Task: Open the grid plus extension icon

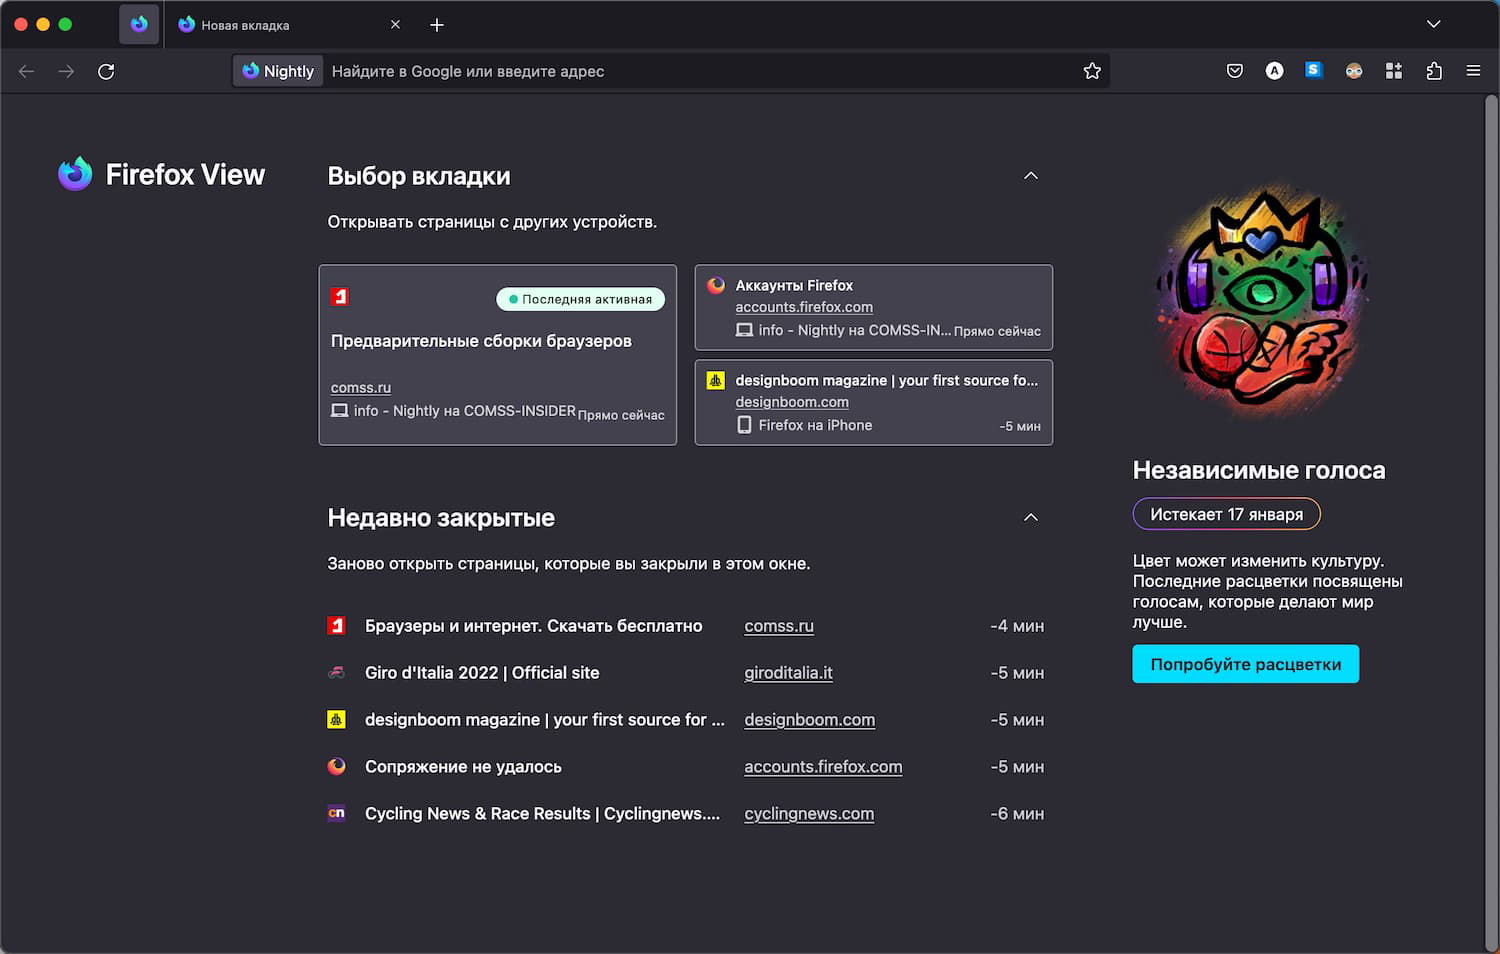Action: tap(1394, 71)
